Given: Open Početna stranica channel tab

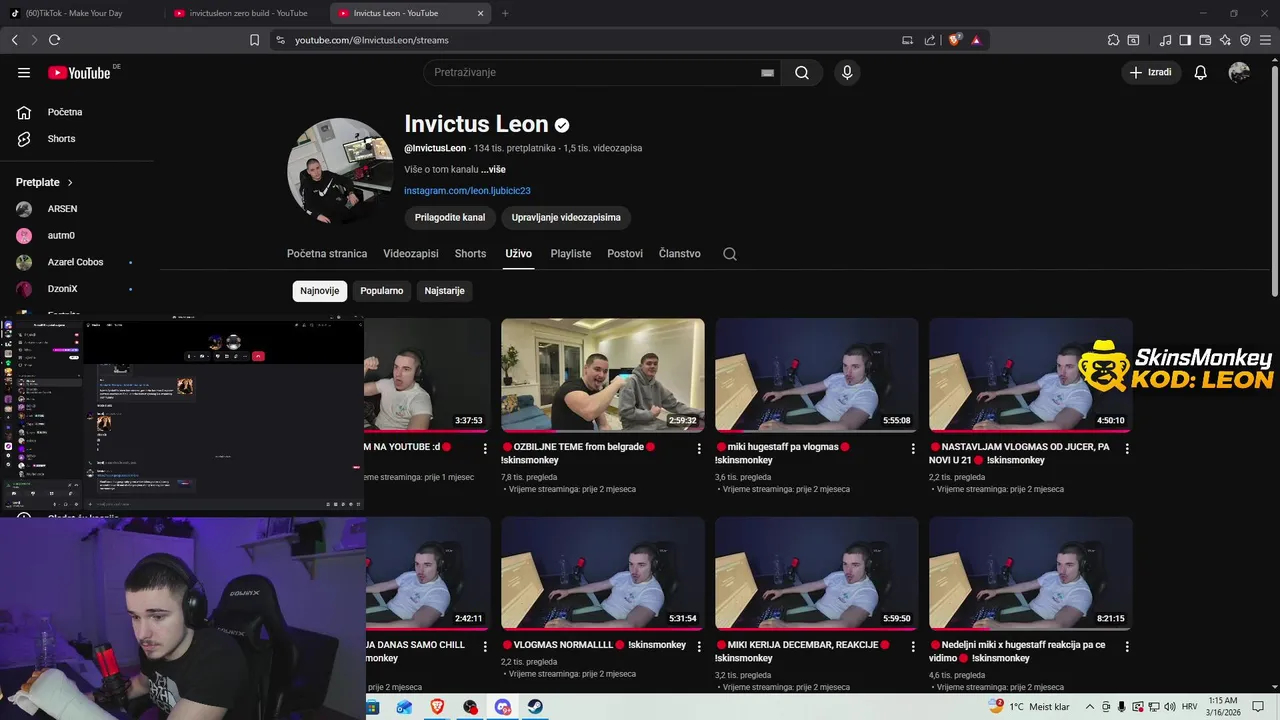Looking at the screenshot, I should coord(327,254).
